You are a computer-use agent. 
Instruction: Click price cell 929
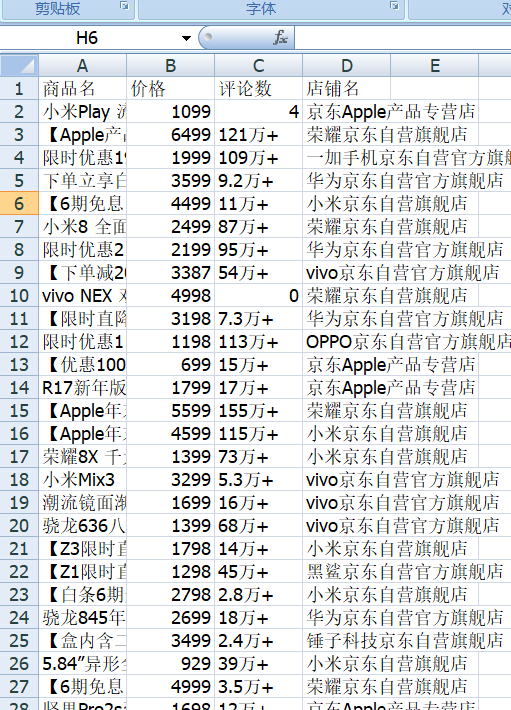(x=170, y=664)
